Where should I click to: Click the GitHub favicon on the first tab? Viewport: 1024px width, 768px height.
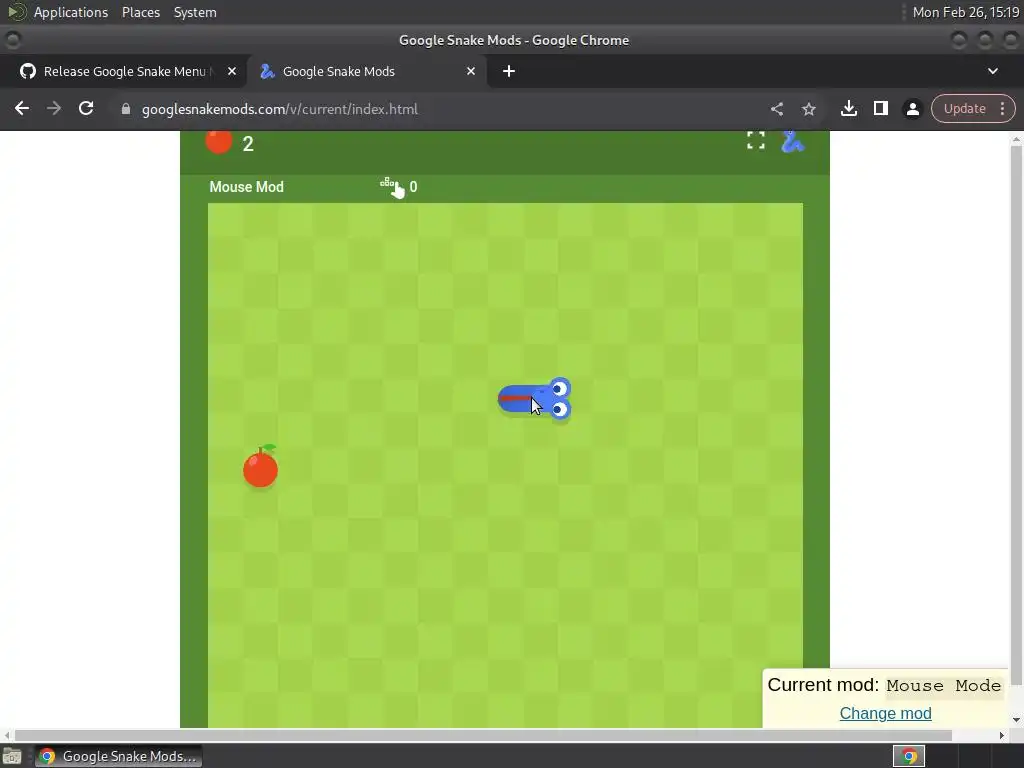coord(27,71)
